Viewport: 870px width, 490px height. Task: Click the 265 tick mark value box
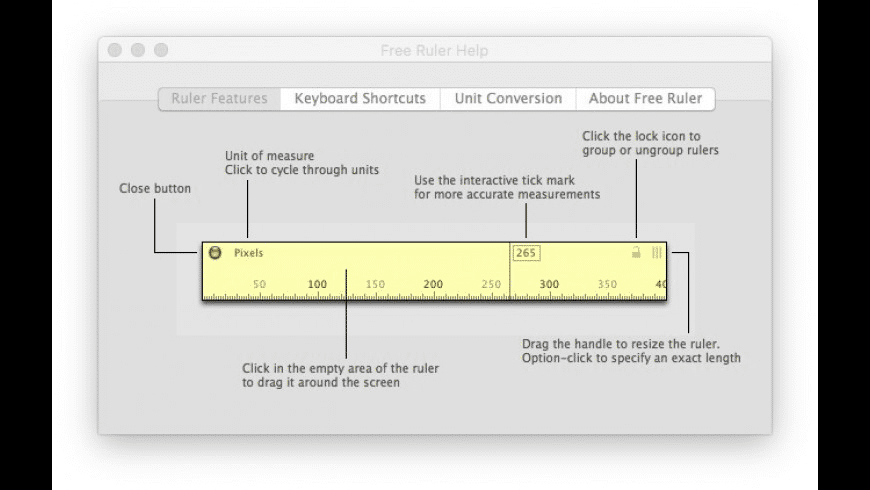coord(527,253)
